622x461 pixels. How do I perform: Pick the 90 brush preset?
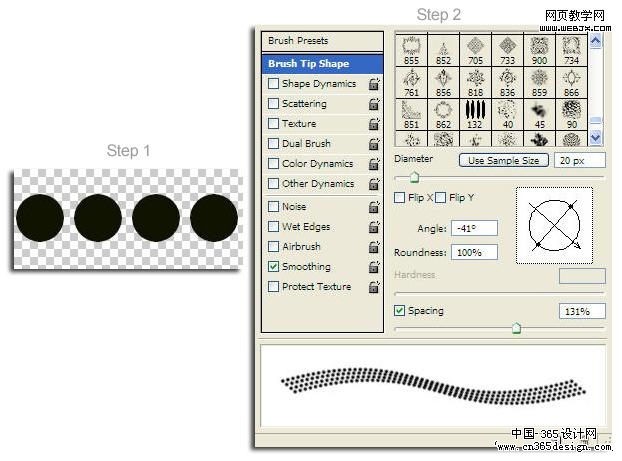571,114
